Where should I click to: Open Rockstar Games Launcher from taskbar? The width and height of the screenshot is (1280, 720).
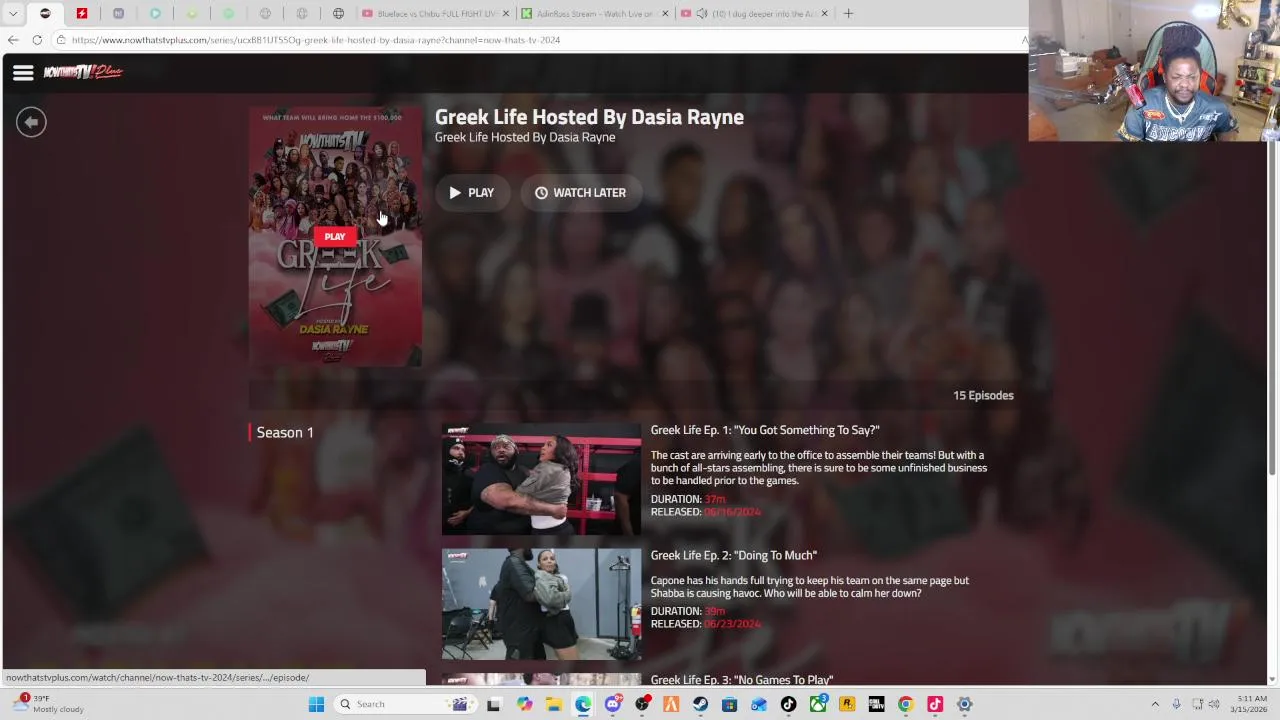847,704
